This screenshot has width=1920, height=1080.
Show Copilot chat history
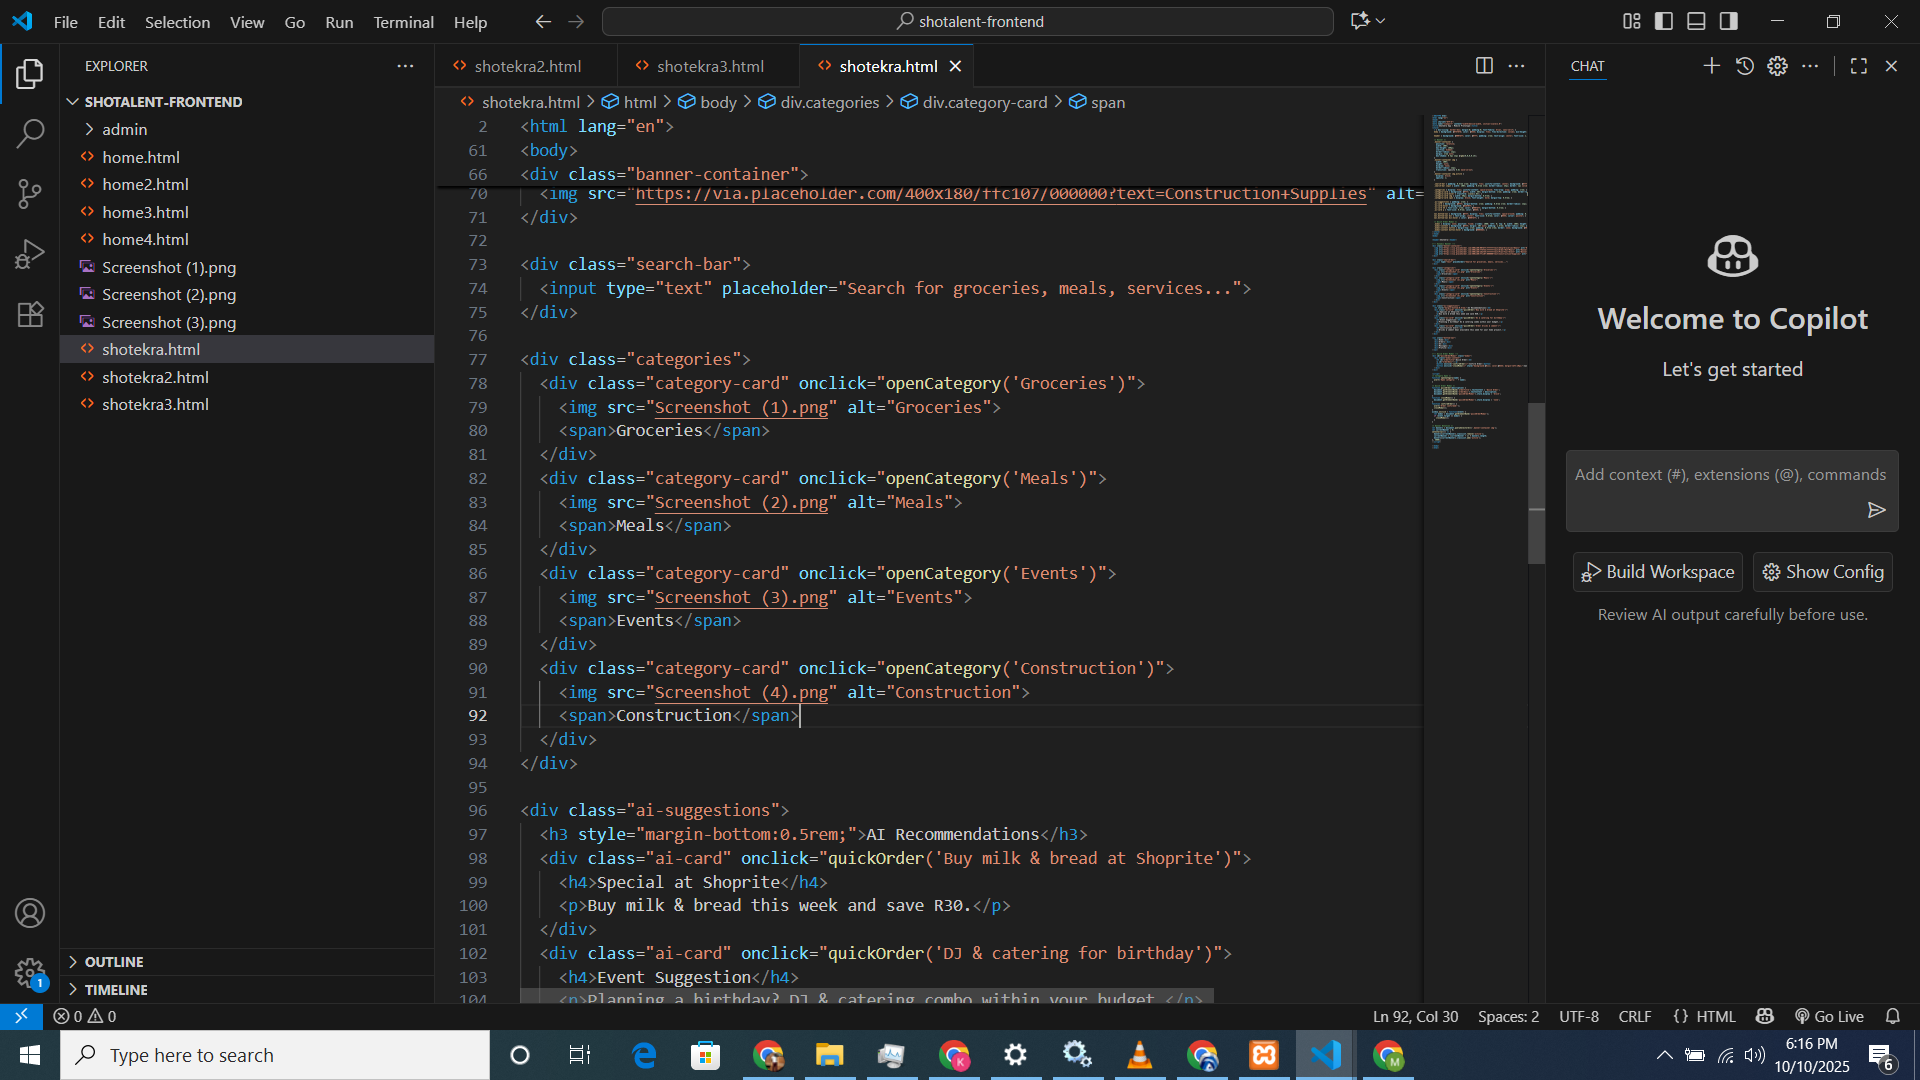(x=1744, y=66)
